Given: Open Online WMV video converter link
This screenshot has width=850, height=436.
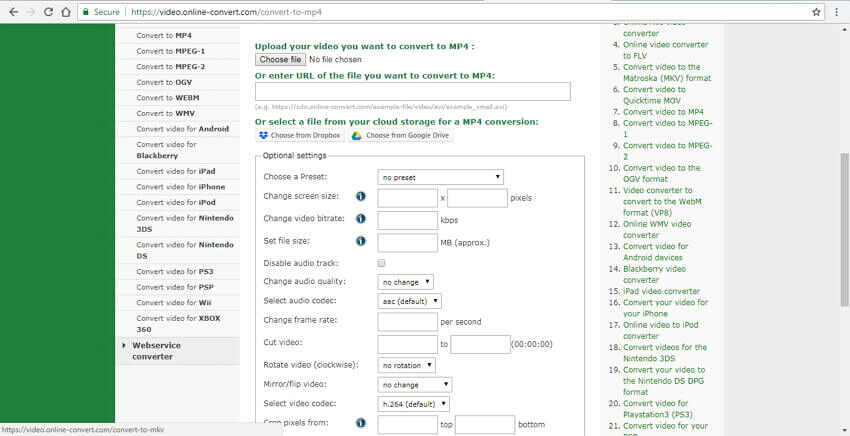Looking at the screenshot, I should [x=657, y=229].
